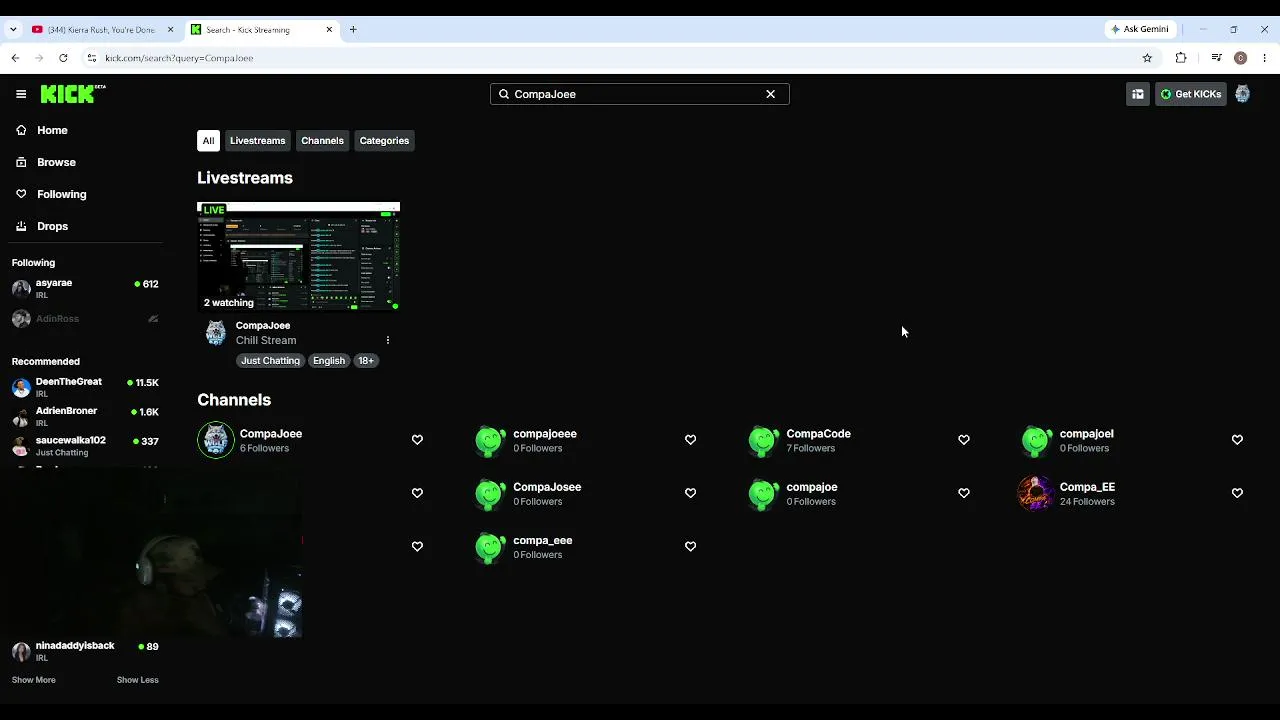Open compajoe channel avatar
Screen dimensions: 1280x720
coord(763,493)
